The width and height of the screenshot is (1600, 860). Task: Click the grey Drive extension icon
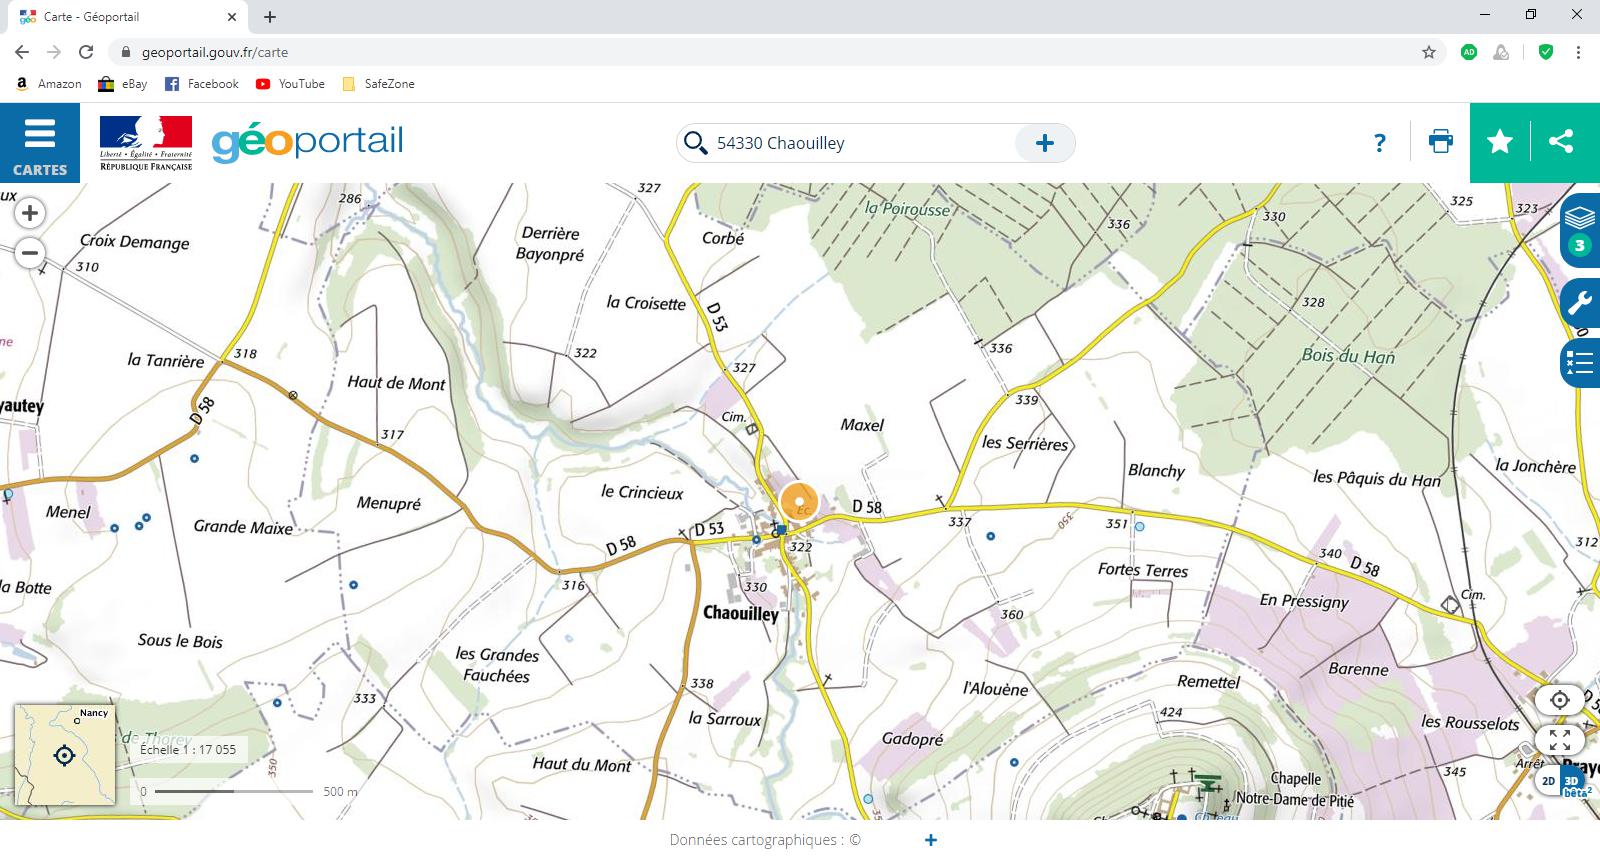click(x=1501, y=52)
